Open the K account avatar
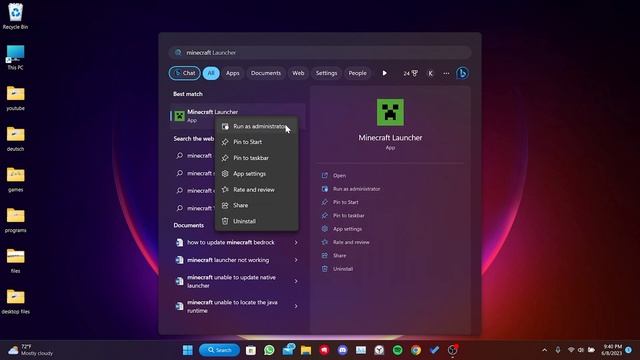The image size is (640, 360). coord(430,73)
